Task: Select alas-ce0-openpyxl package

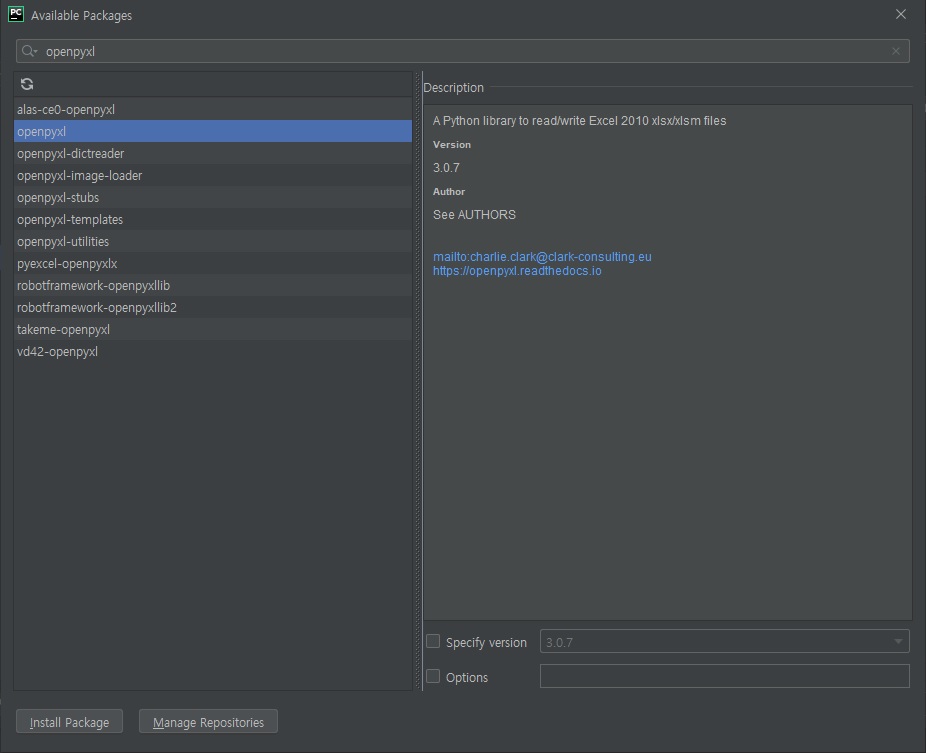Action: click(x=213, y=109)
